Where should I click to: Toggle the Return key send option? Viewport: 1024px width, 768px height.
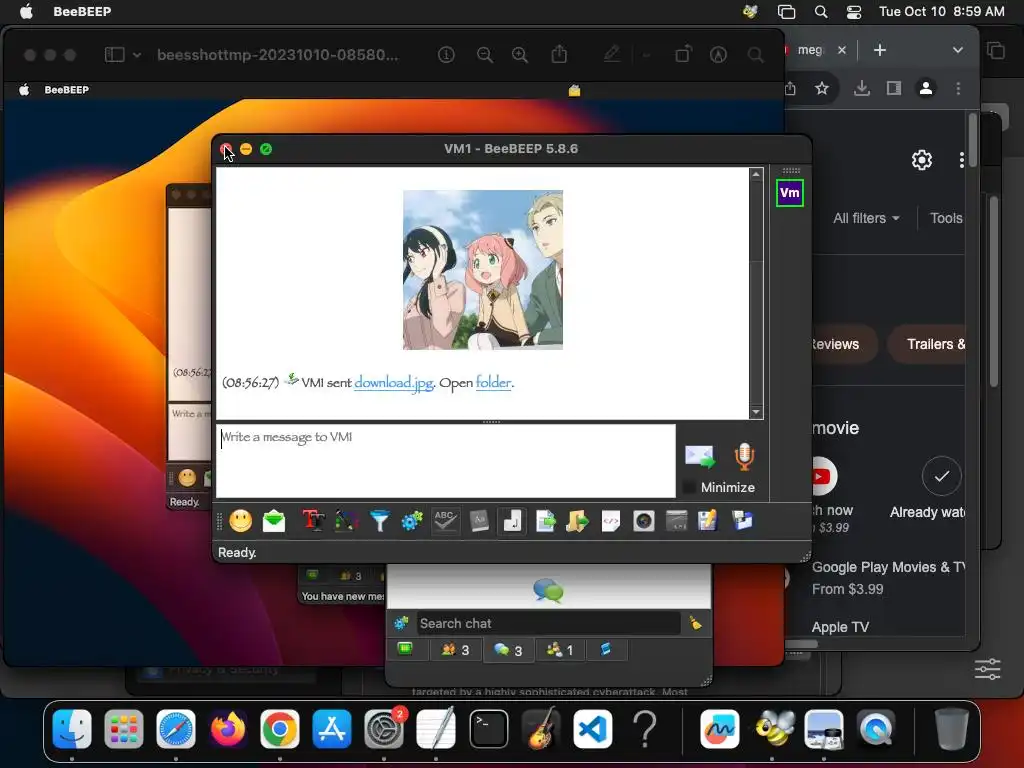(512, 521)
